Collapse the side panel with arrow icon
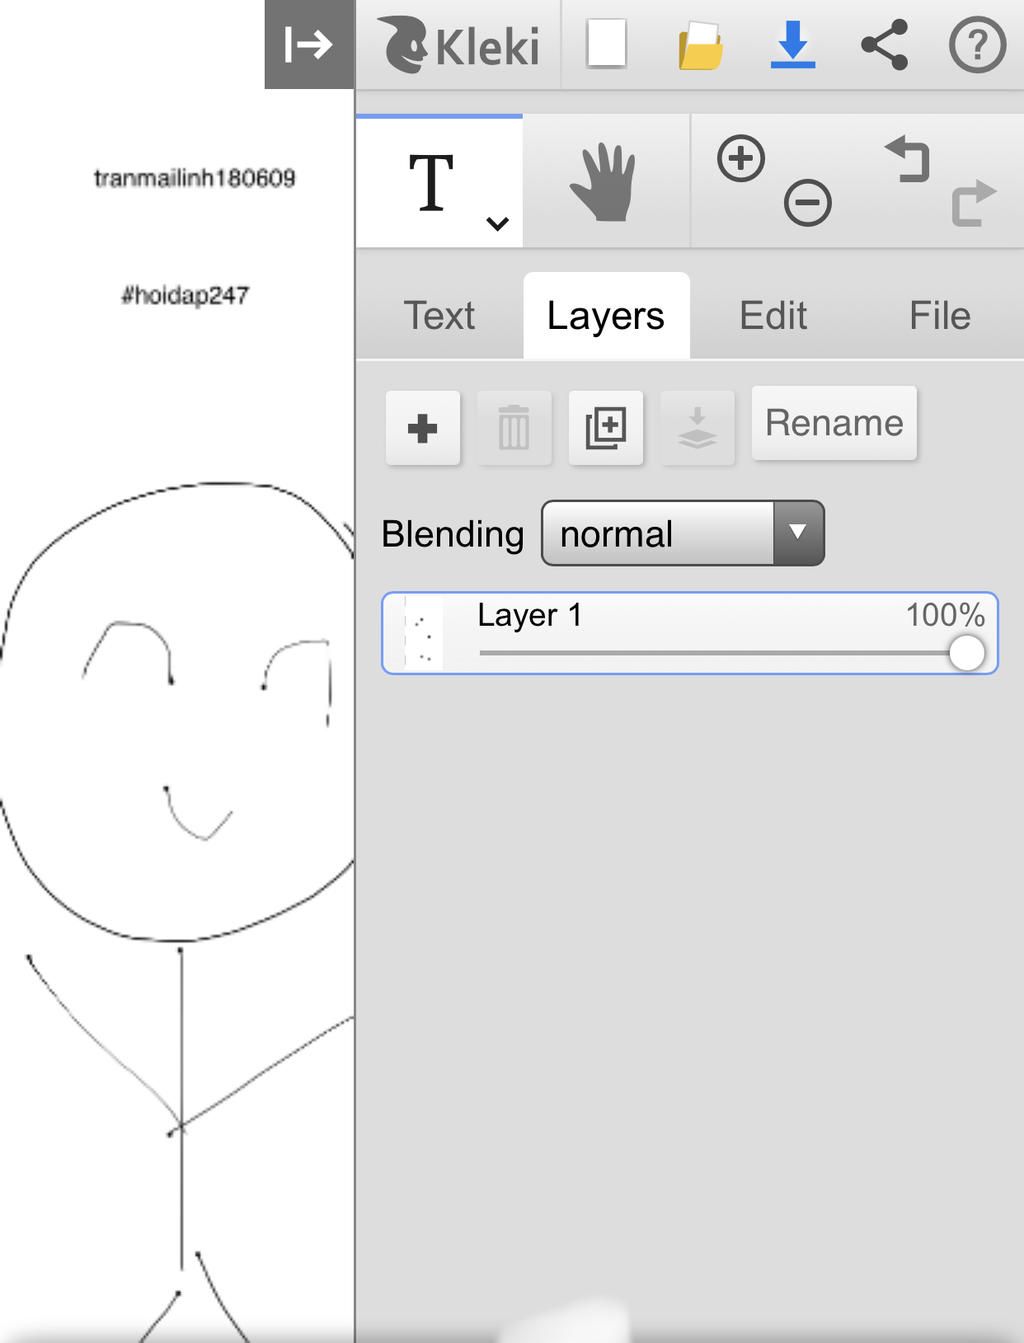The height and width of the screenshot is (1343, 1024). (x=309, y=44)
